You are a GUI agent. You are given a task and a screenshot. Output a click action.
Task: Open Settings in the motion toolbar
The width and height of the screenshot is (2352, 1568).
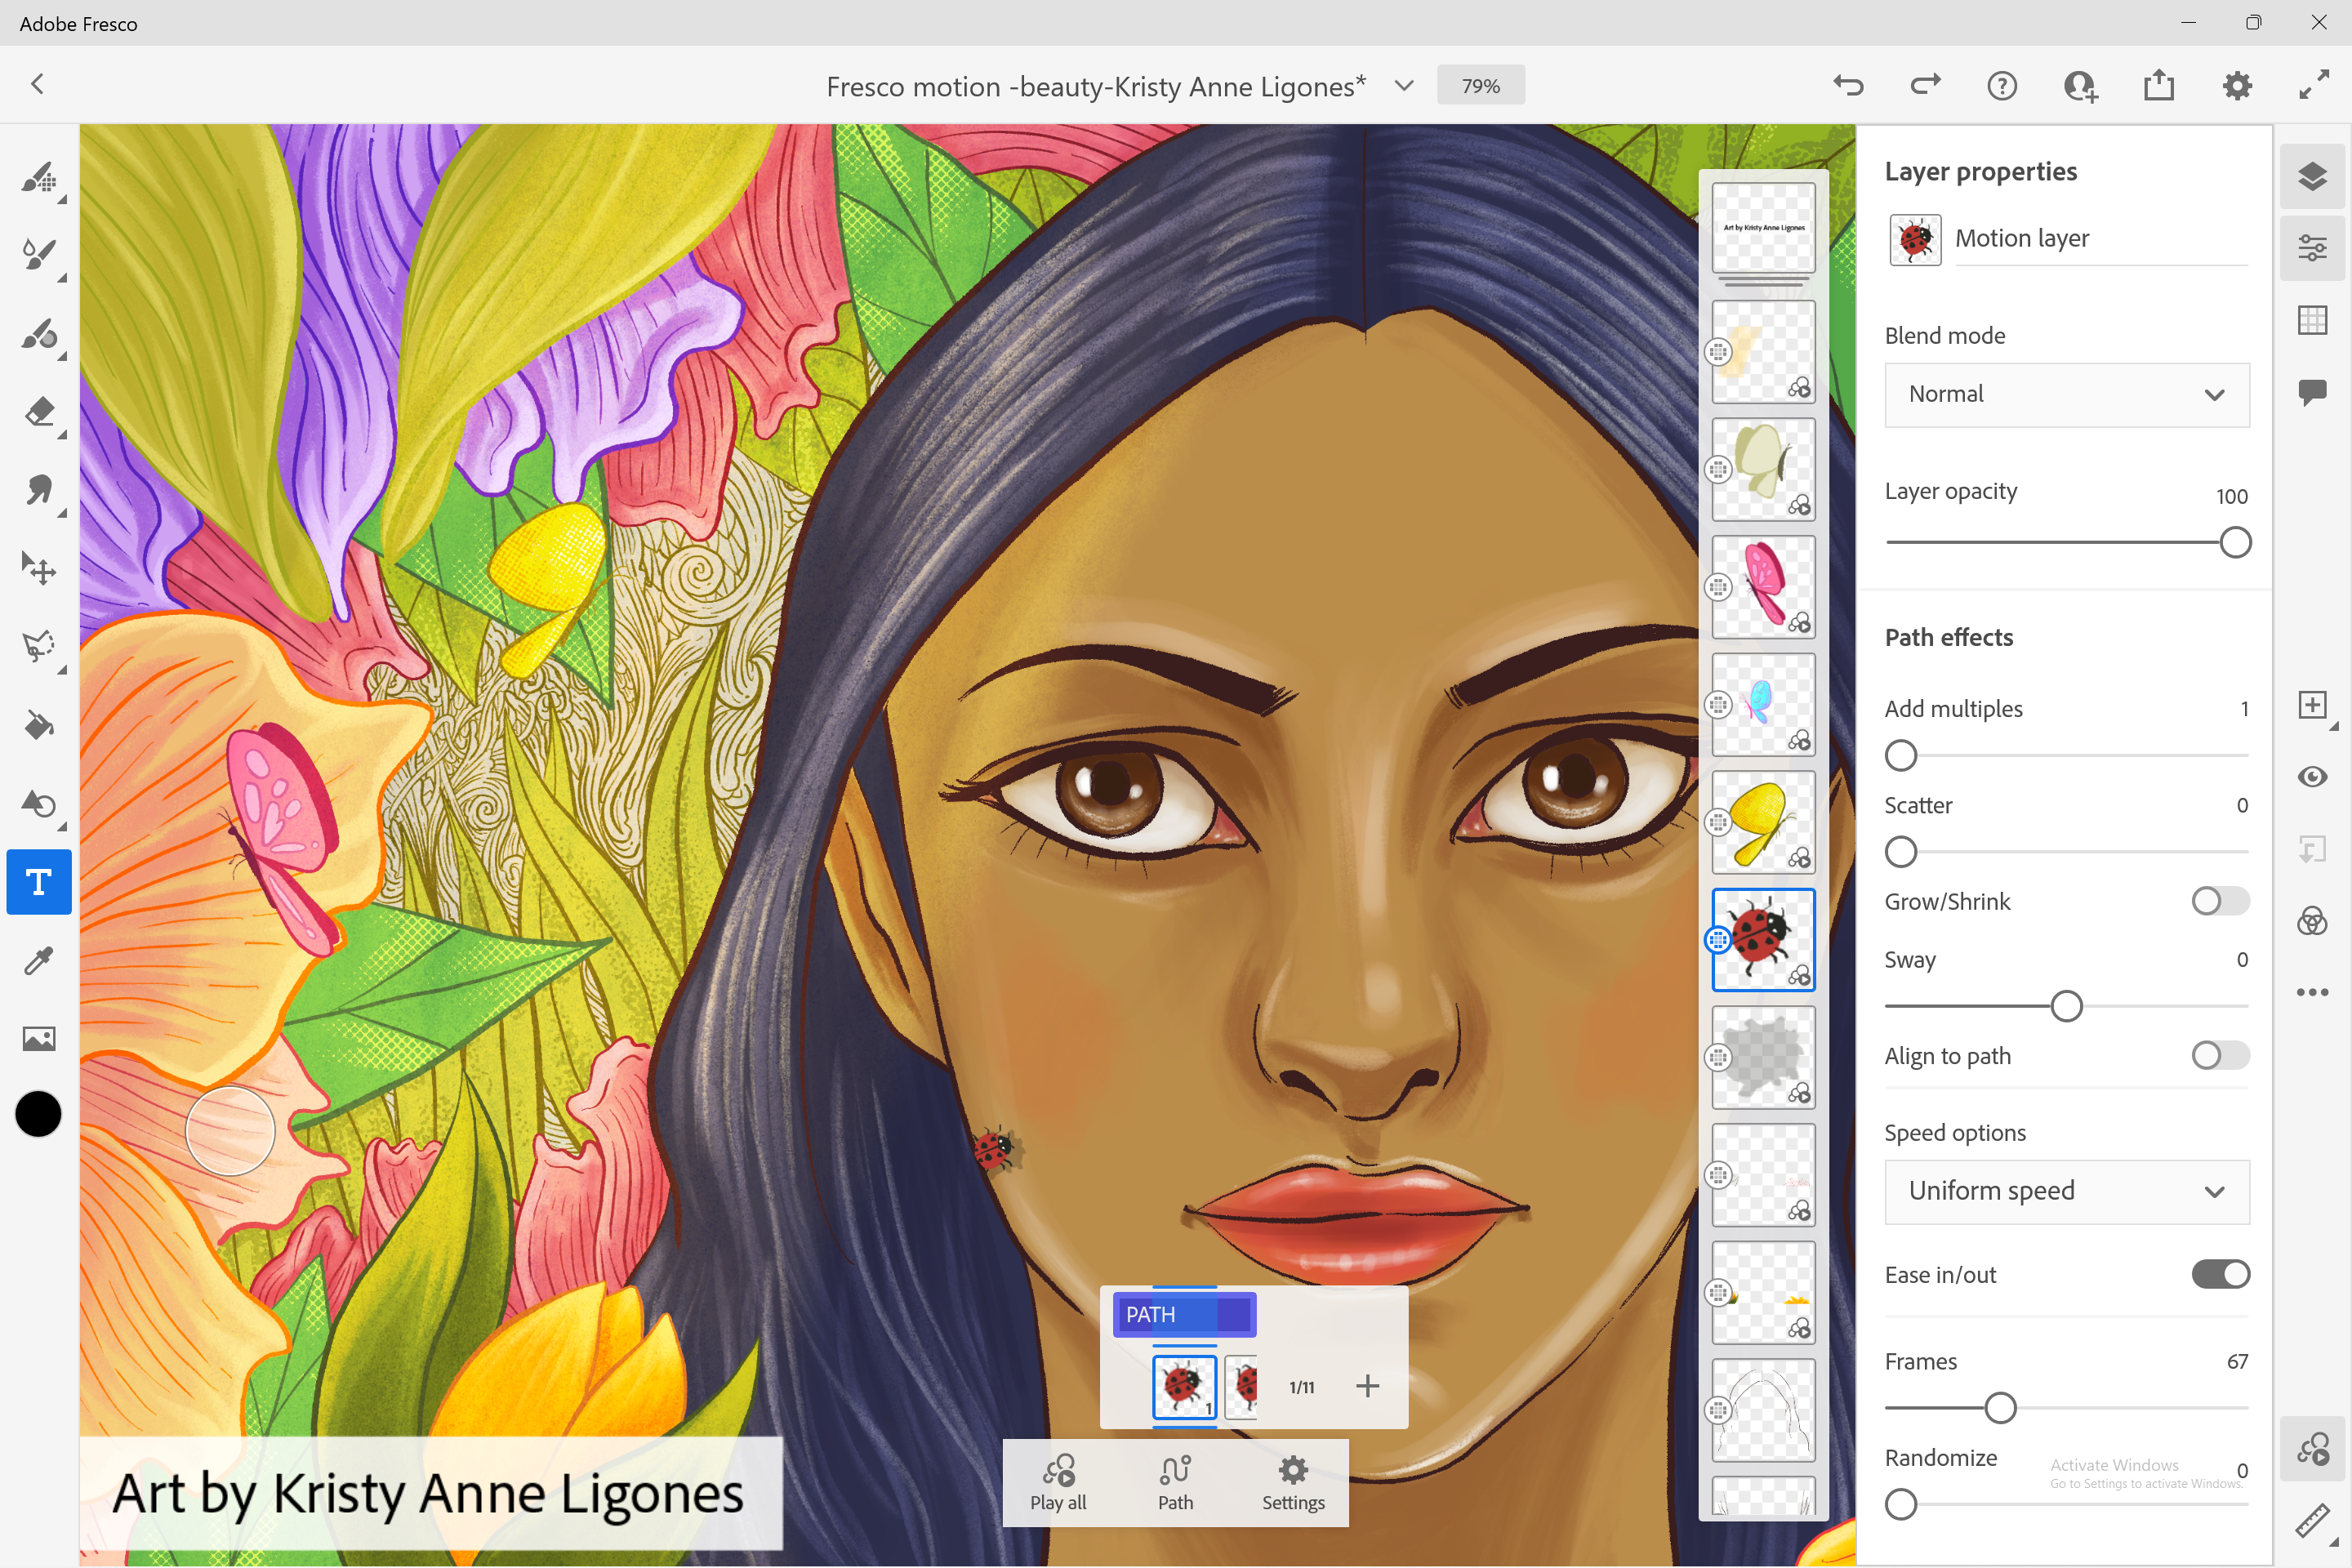(1292, 1483)
